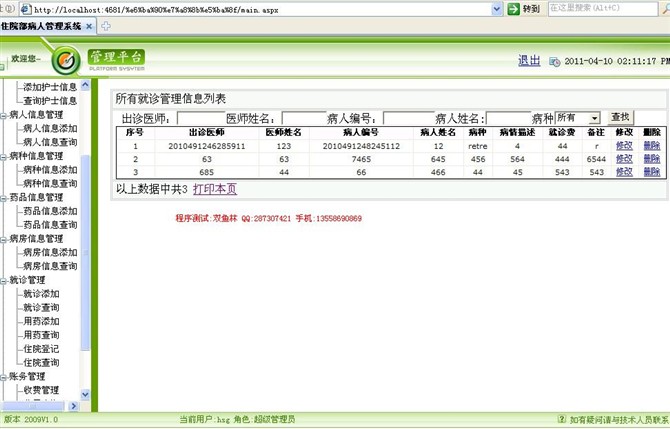Click 删除 link for row 3
This screenshot has height=429, width=670.
(x=652, y=172)
